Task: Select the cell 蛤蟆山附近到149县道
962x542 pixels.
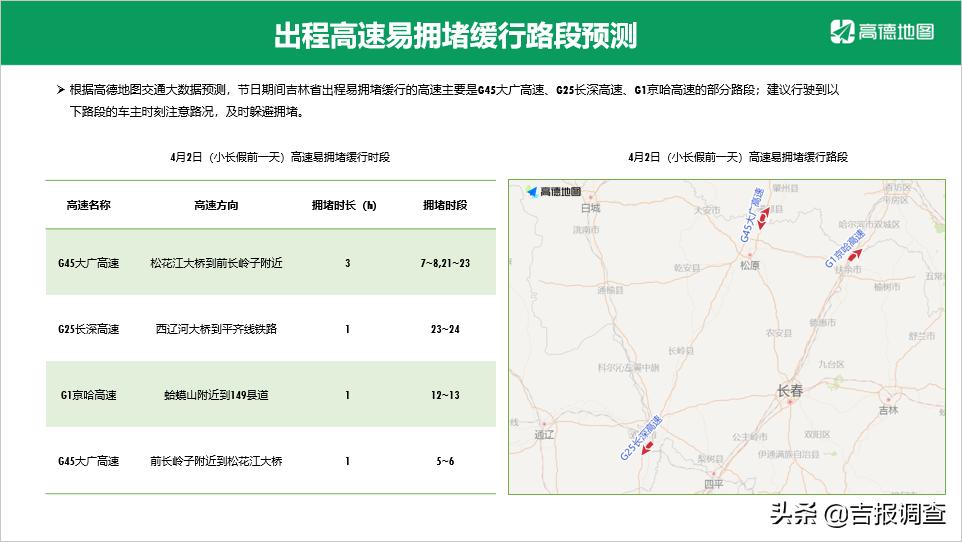Action: tap(216, 395)
